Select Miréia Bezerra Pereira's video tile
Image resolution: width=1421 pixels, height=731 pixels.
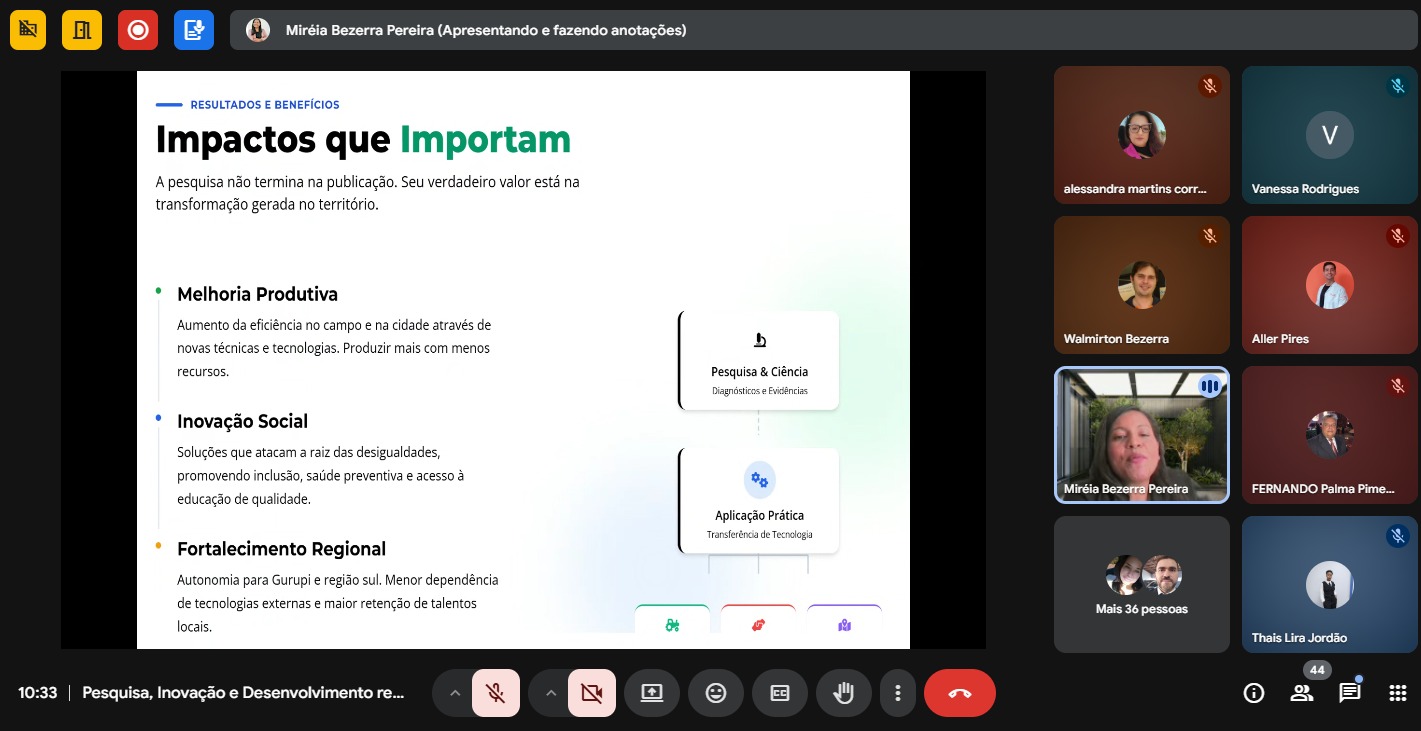[x=1141, y=435]
